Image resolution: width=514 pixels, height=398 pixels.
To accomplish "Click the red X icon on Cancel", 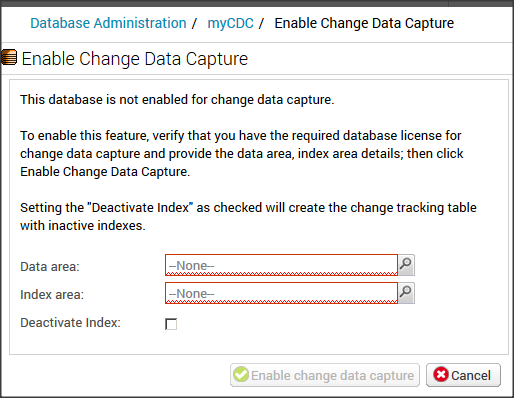I will click(x=441, y=375).
